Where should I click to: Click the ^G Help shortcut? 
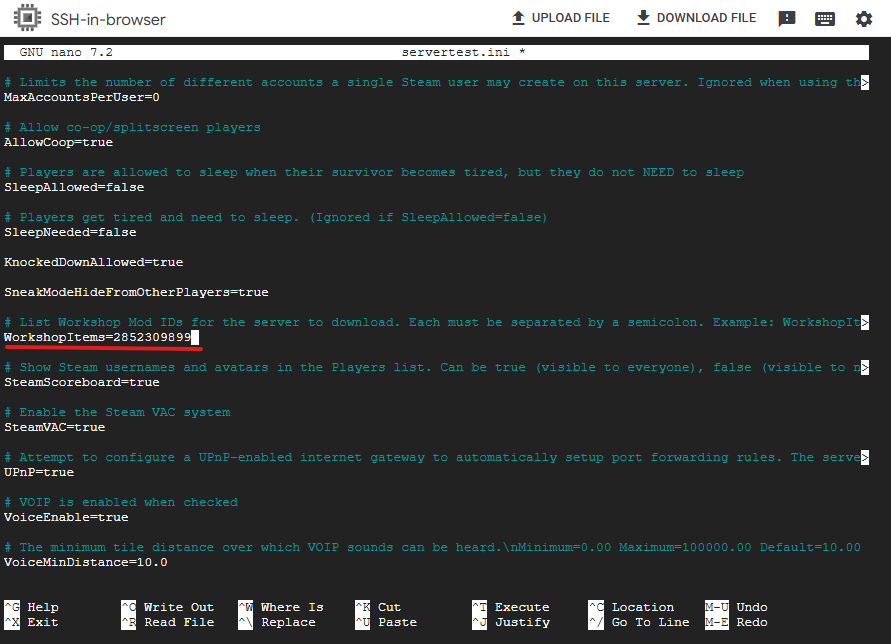pyautogui.click(x=31, y=607)
